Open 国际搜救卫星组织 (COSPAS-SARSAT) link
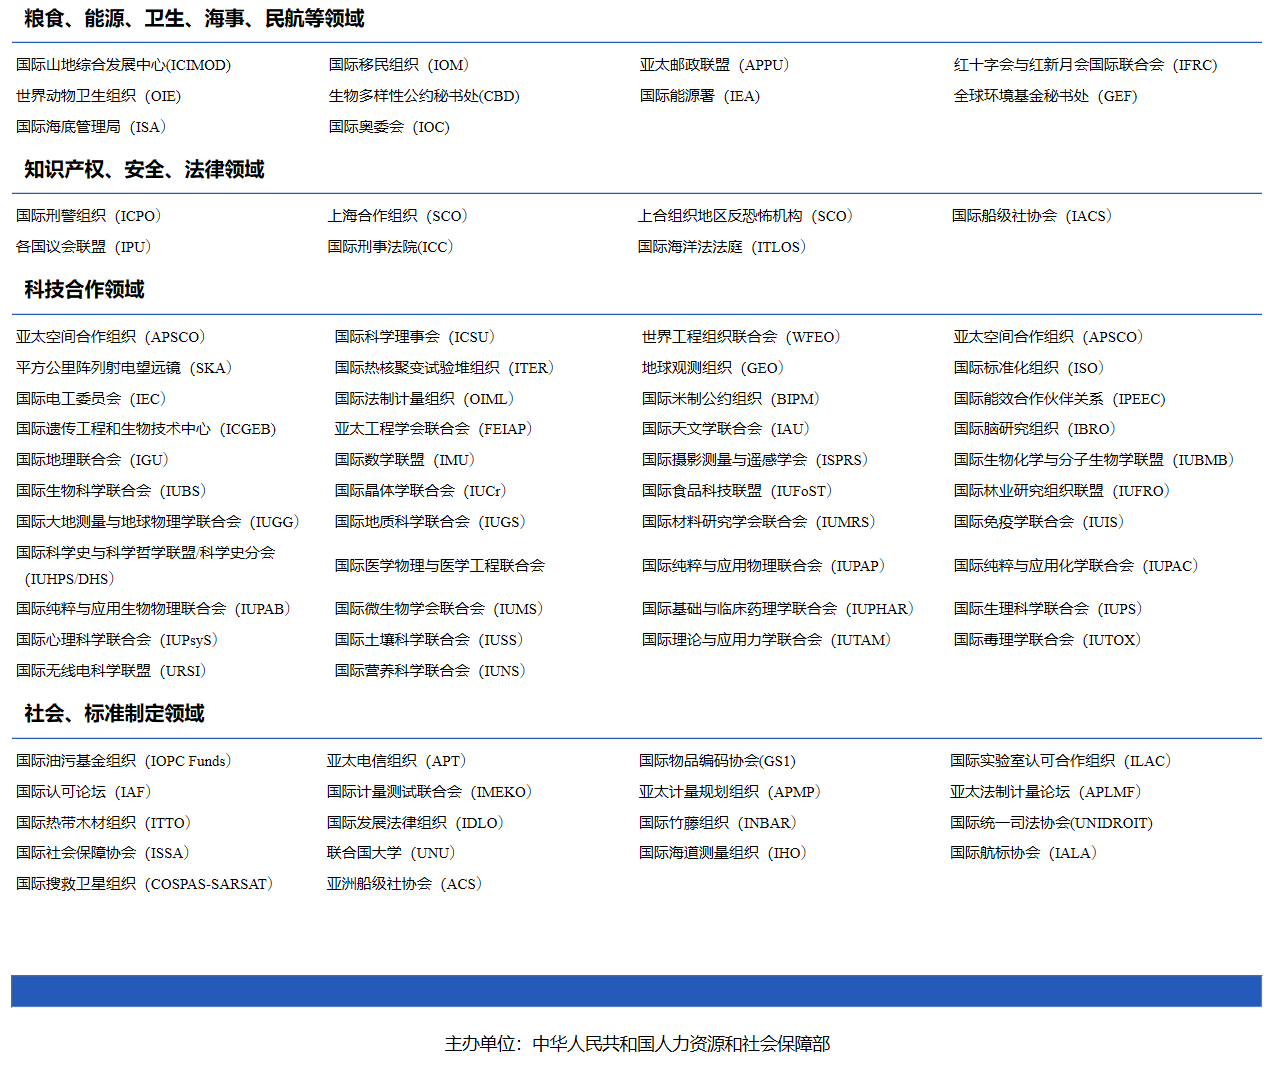Screen dimensions: 1281x1069 click(144, 884)
